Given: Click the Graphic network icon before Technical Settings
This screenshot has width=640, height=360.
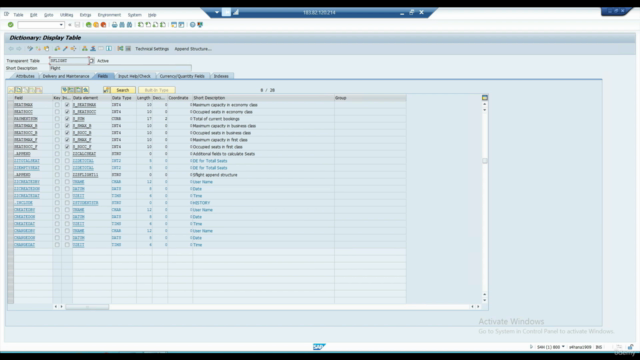Looking at the screenshot, I should tap(120, 49).
